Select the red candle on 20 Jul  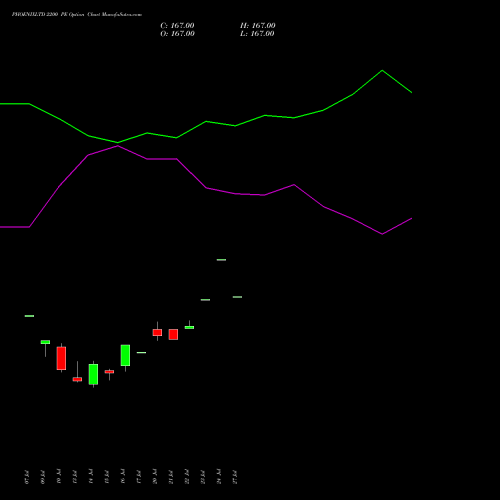[157, 332]
